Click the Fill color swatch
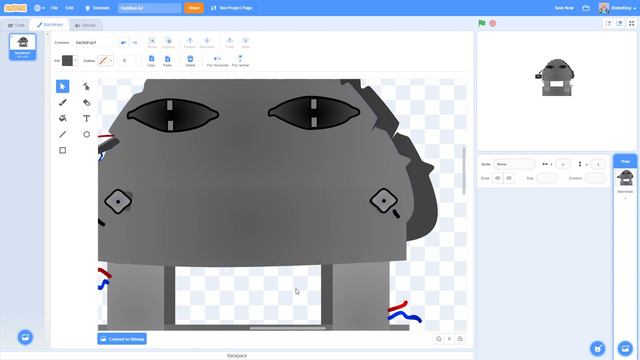Screen dimensions: 640x360 (x=67, y=61)
